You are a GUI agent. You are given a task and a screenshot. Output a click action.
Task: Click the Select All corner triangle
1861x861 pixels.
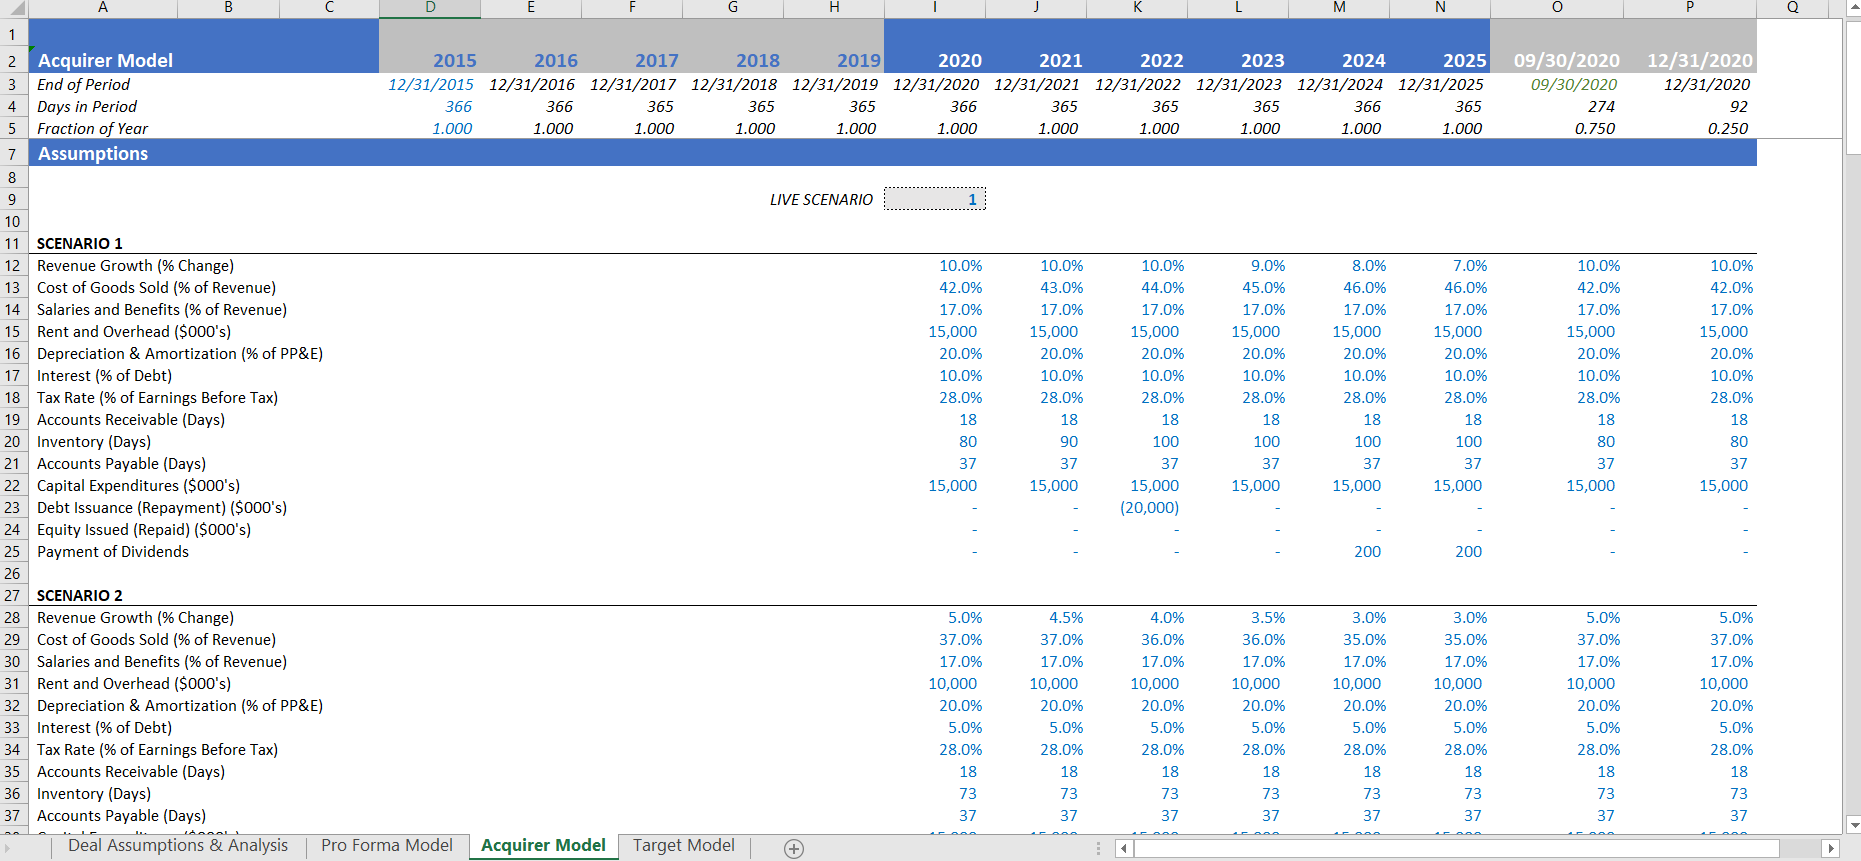click(13, 8)
